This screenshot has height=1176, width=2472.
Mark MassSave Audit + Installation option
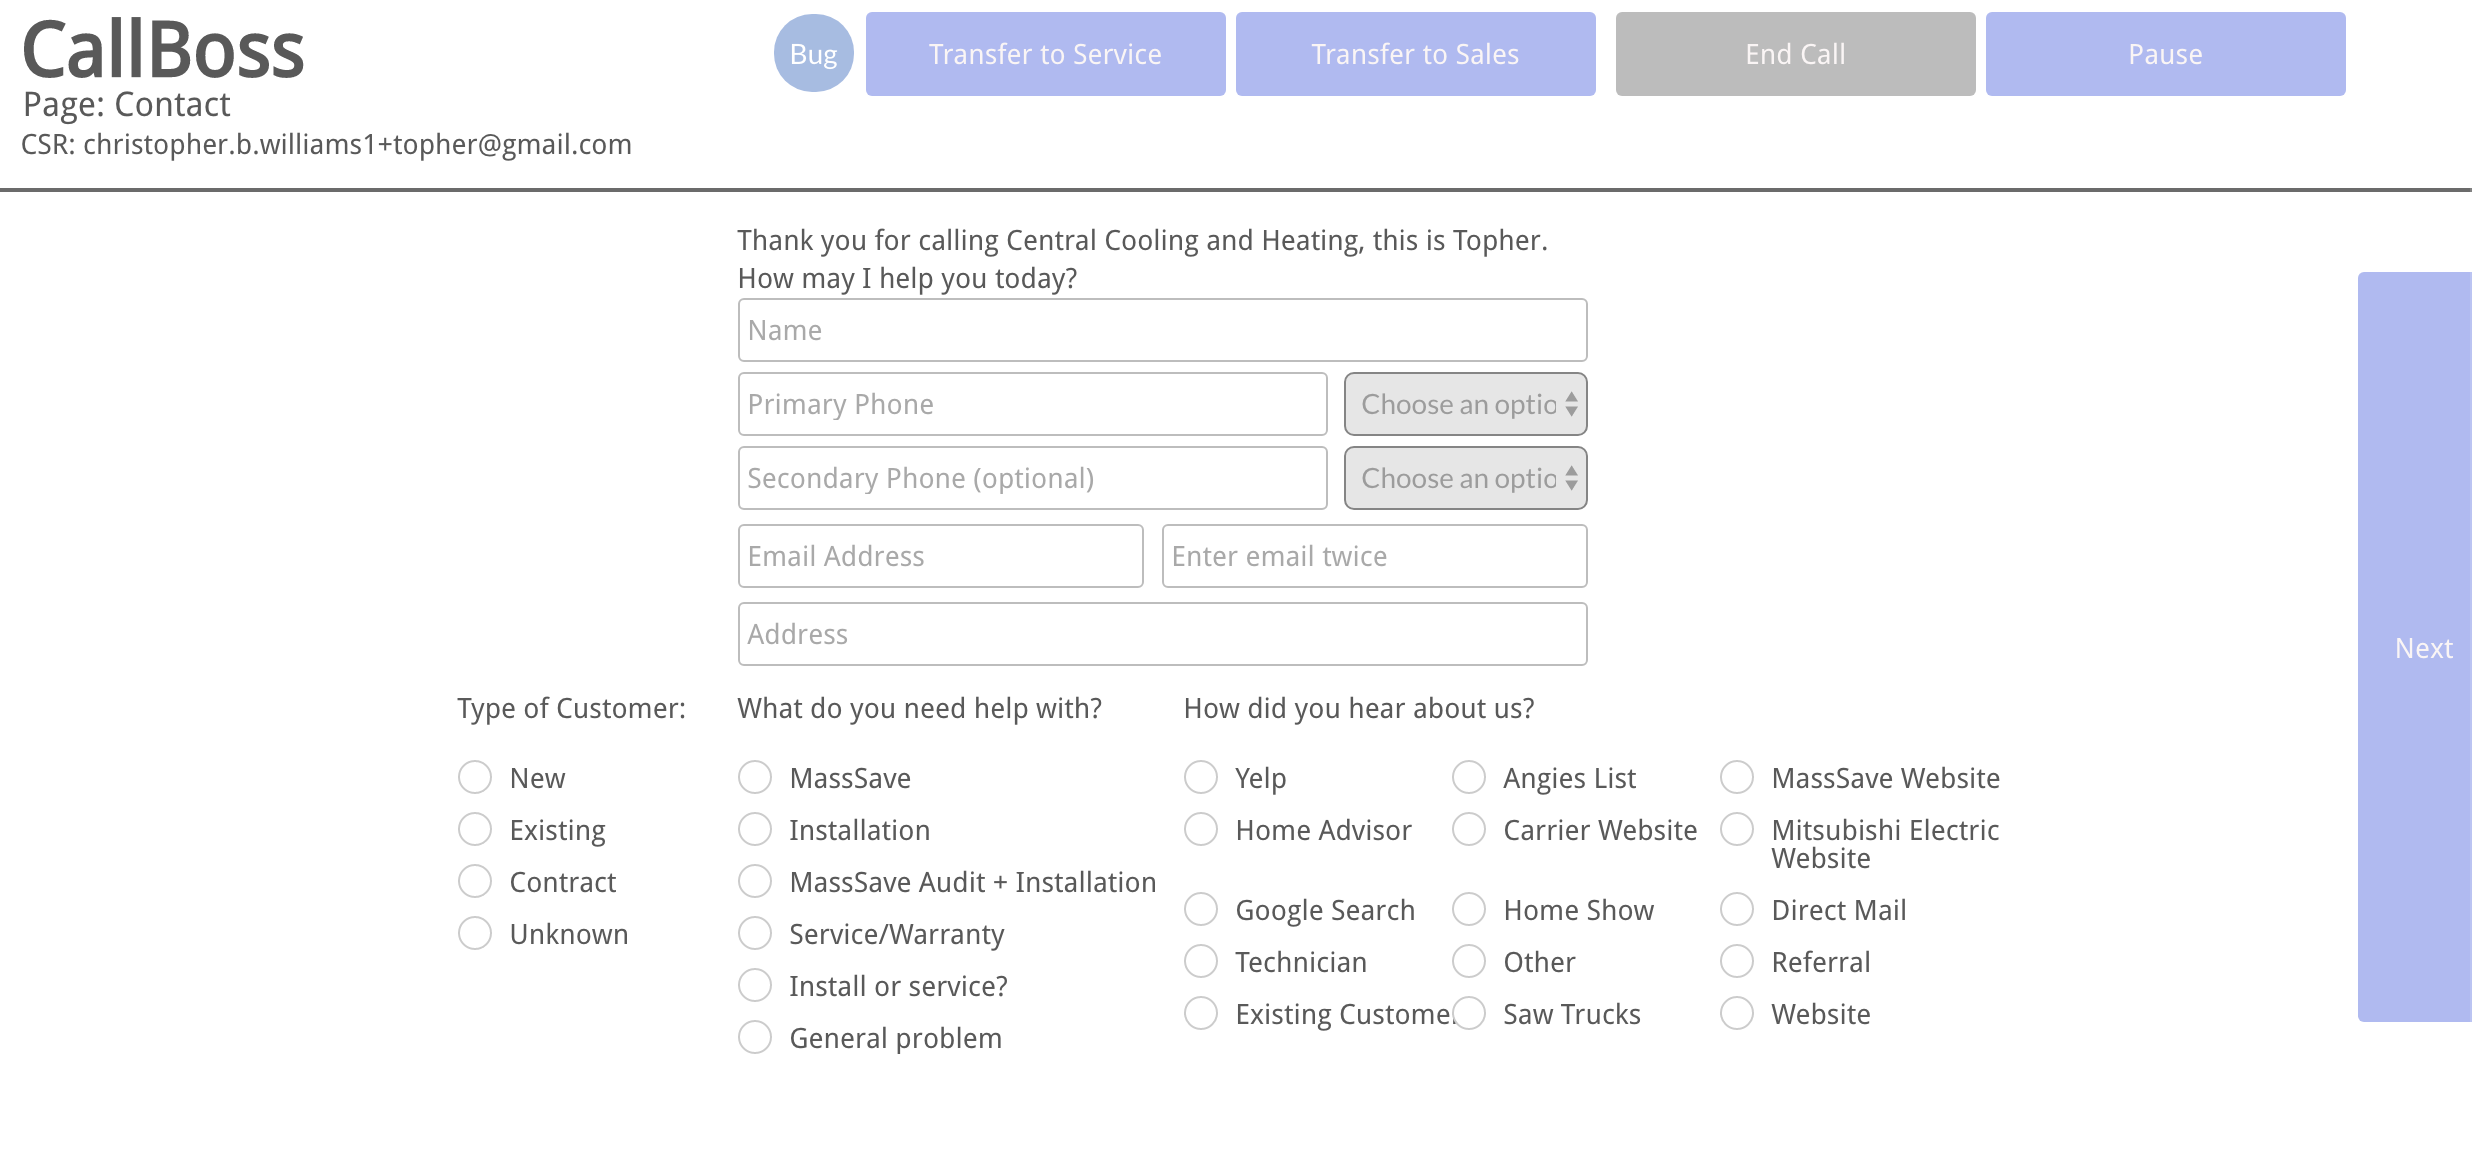tap(755, 881)
